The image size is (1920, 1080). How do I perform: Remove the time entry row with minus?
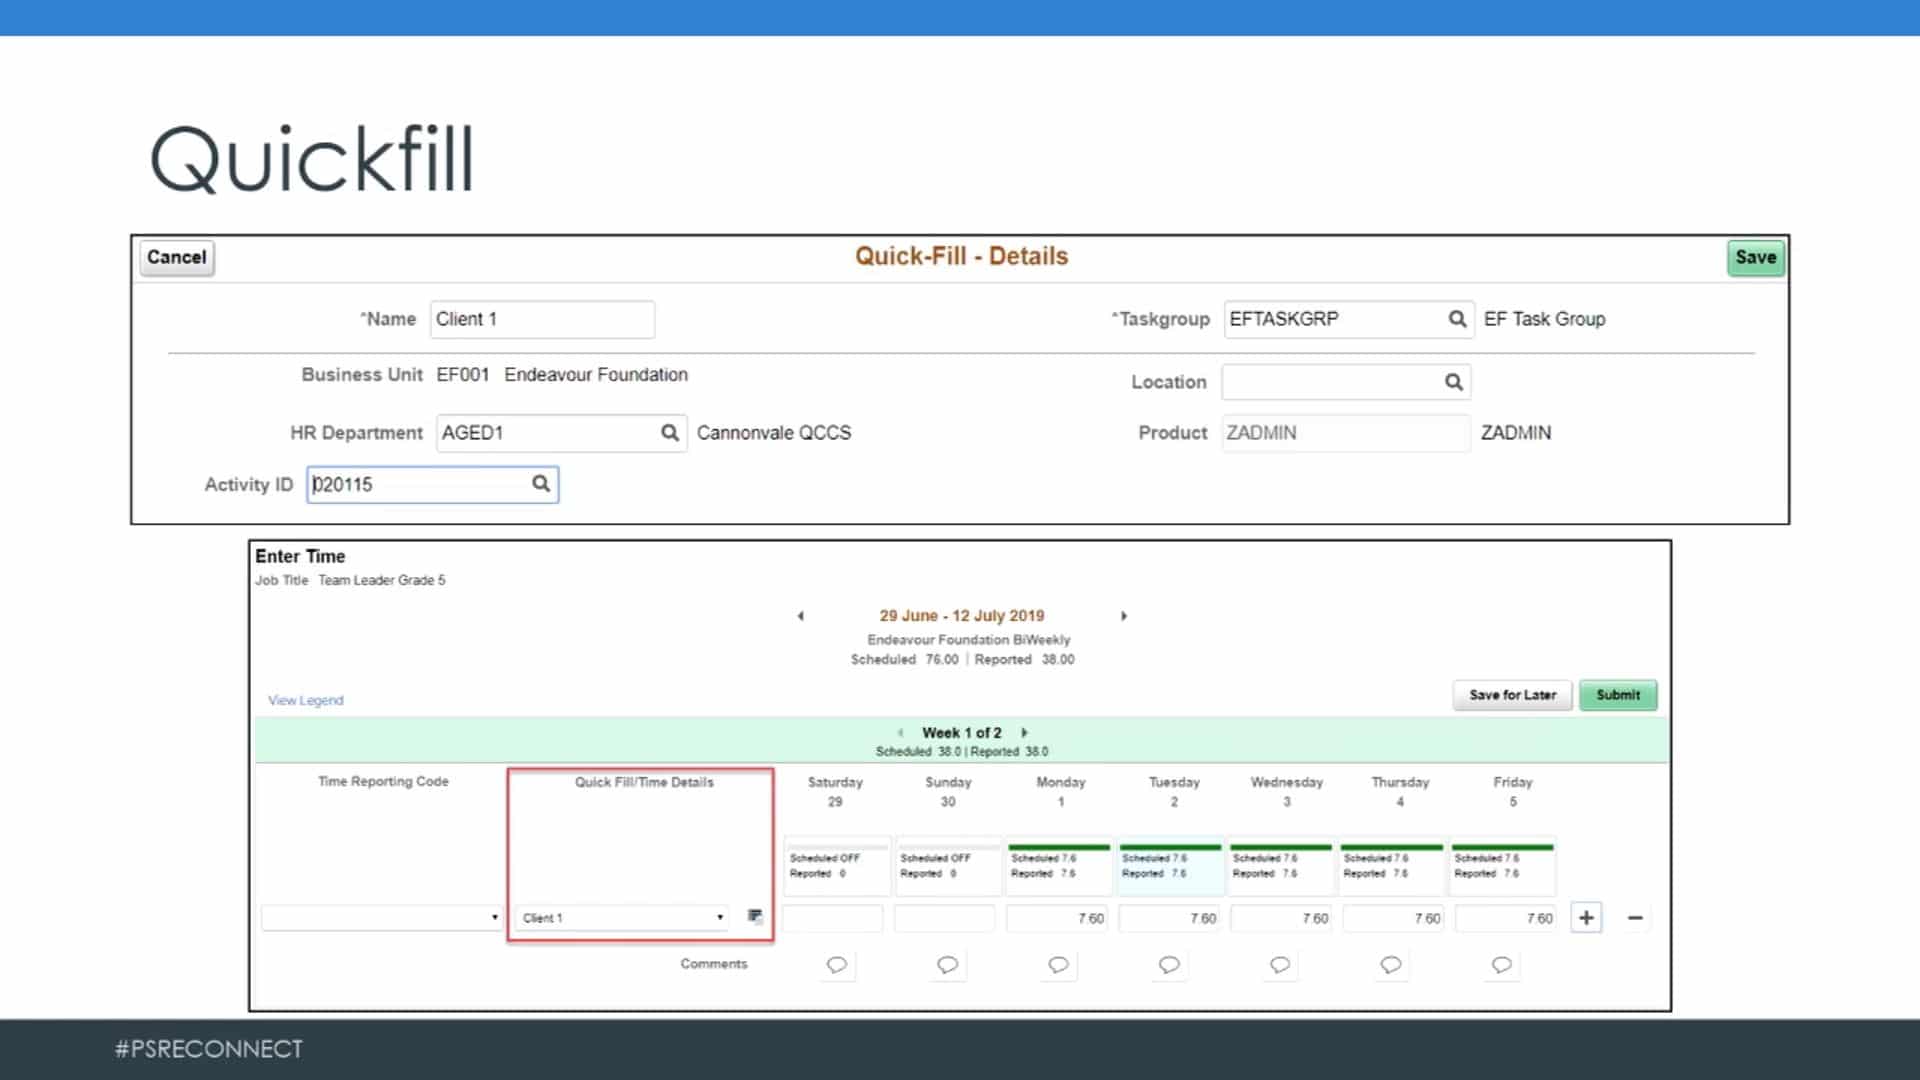(1634, 917)
